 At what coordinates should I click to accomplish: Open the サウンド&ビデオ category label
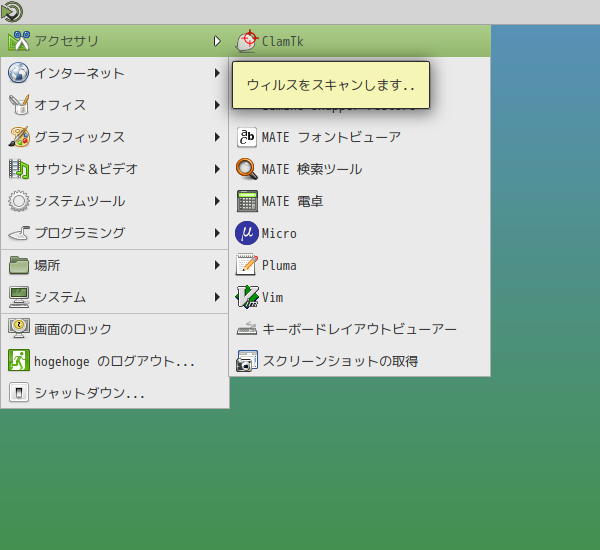pyautogui.click(x=86, y=169)
